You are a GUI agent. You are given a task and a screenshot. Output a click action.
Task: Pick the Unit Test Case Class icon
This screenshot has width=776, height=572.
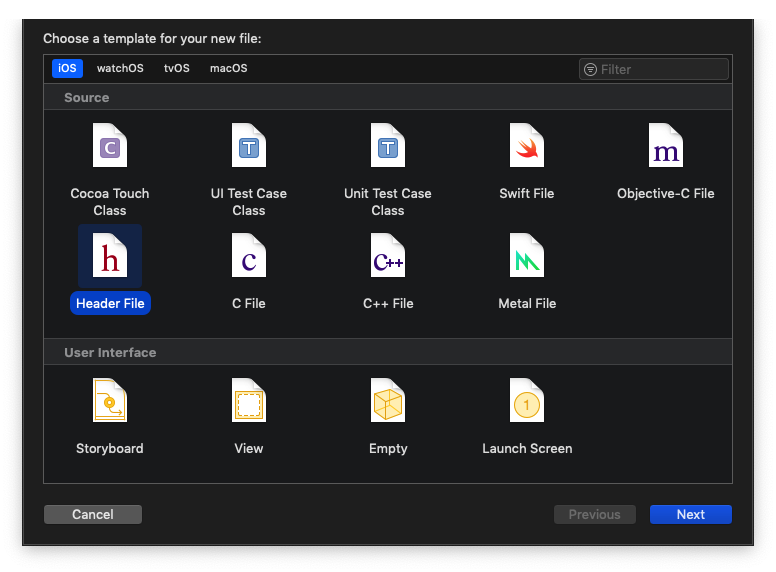(388, 146)
